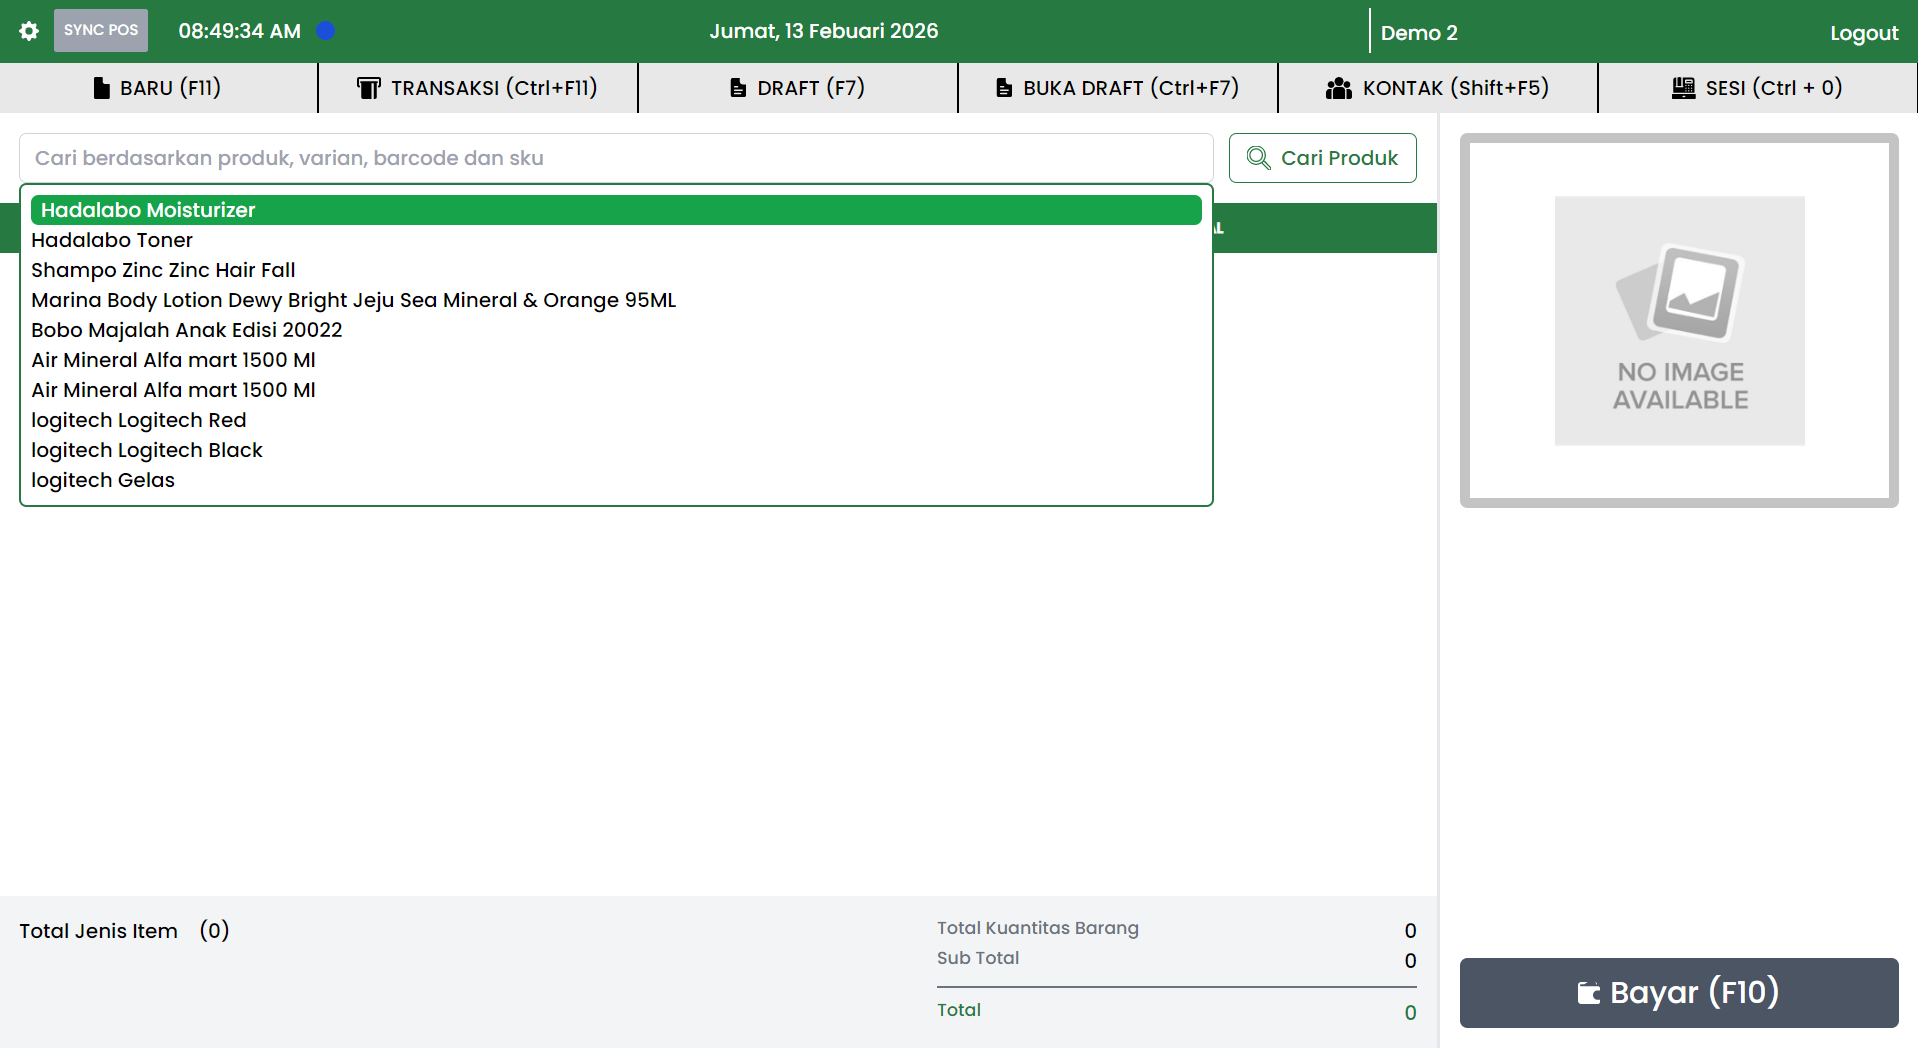The height and width of the screenshot is (1048, 1918).
Task: Pick Shampo Zinc Zinc Hair Fall suggestion
Action: pos(163,270)
